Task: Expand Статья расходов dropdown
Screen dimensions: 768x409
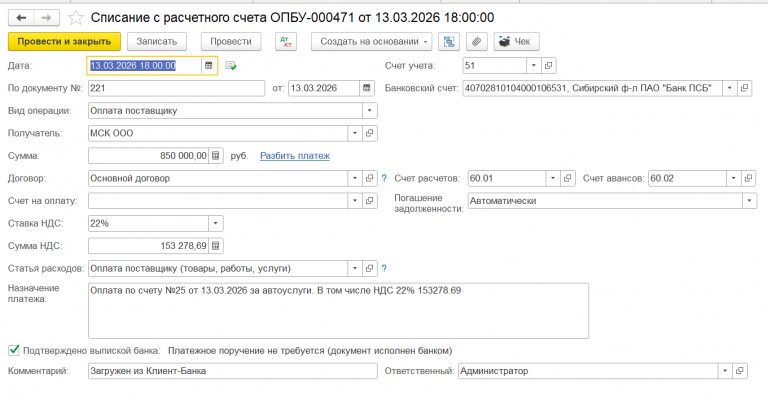Action: coord(355,268)
